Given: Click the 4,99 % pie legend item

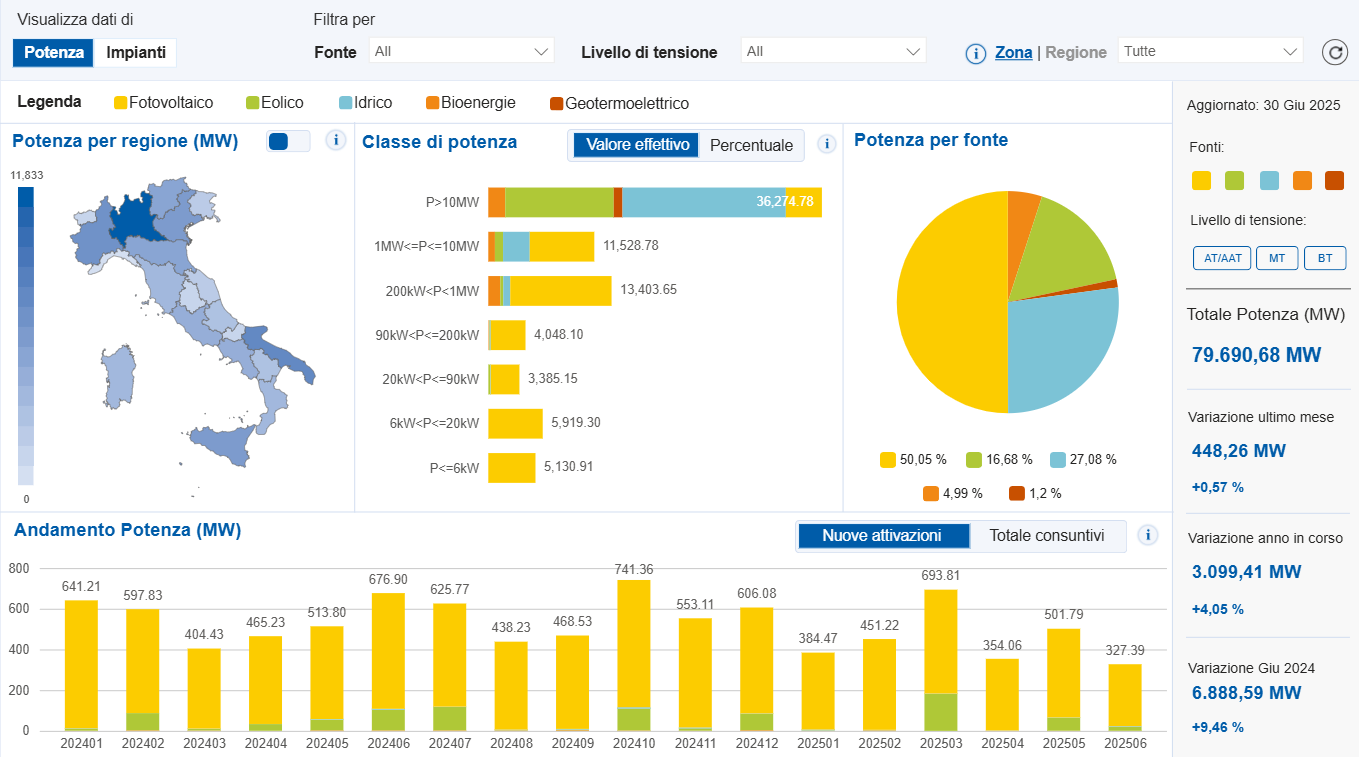Looking at the screenshot, I should point(953,493).
